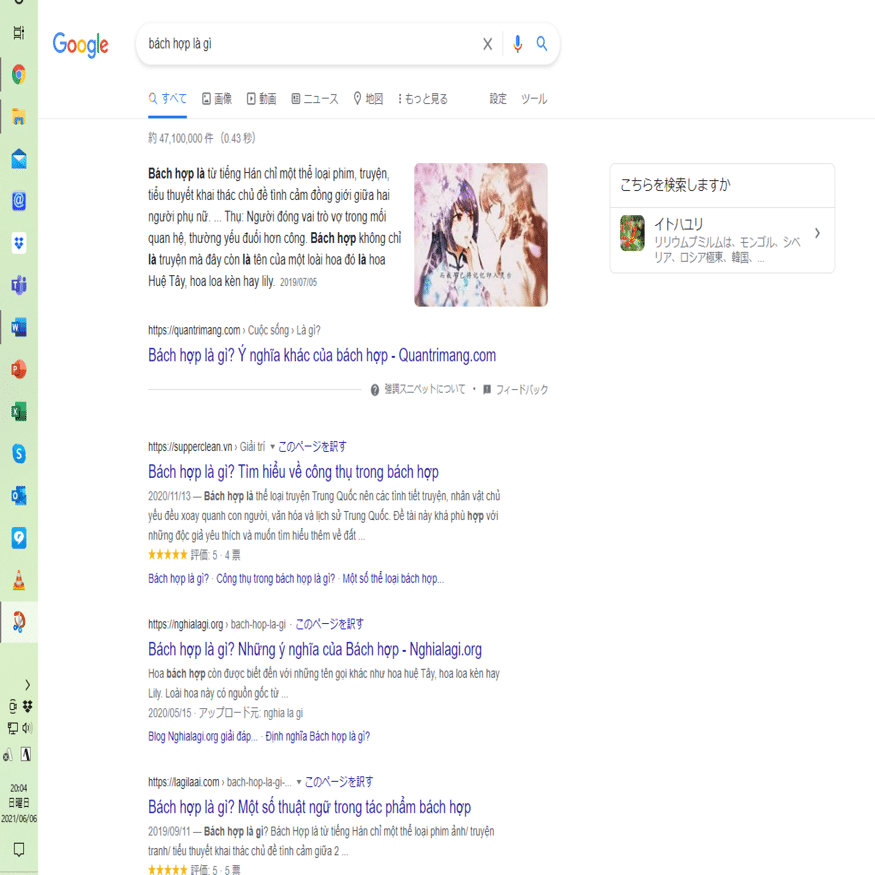Open the notification center icon
The width and height of the screenshot is (875, 875).
18,849
